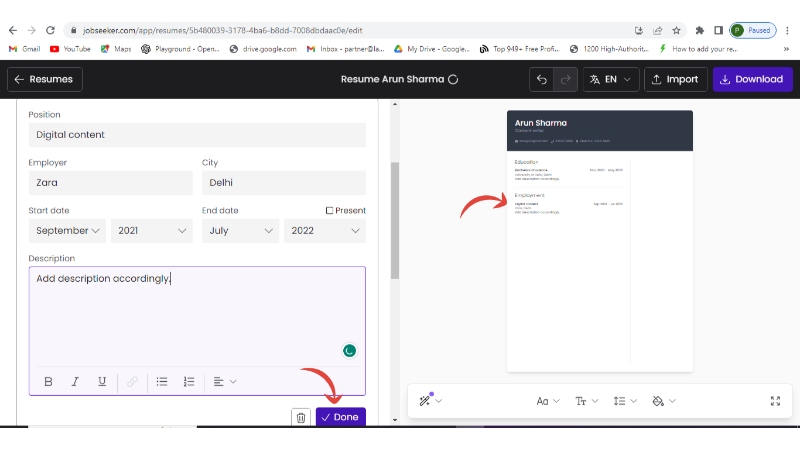Open the line spacing menu

click(x=625, y=401)
